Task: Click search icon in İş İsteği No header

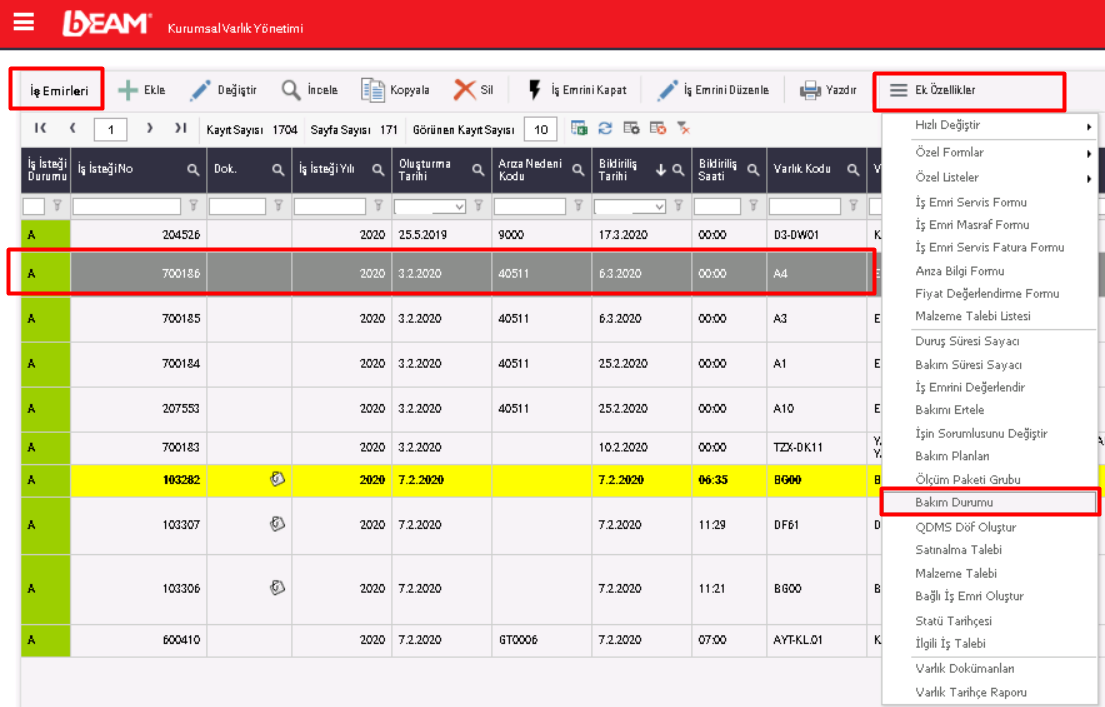Action: tap(193, 170)
